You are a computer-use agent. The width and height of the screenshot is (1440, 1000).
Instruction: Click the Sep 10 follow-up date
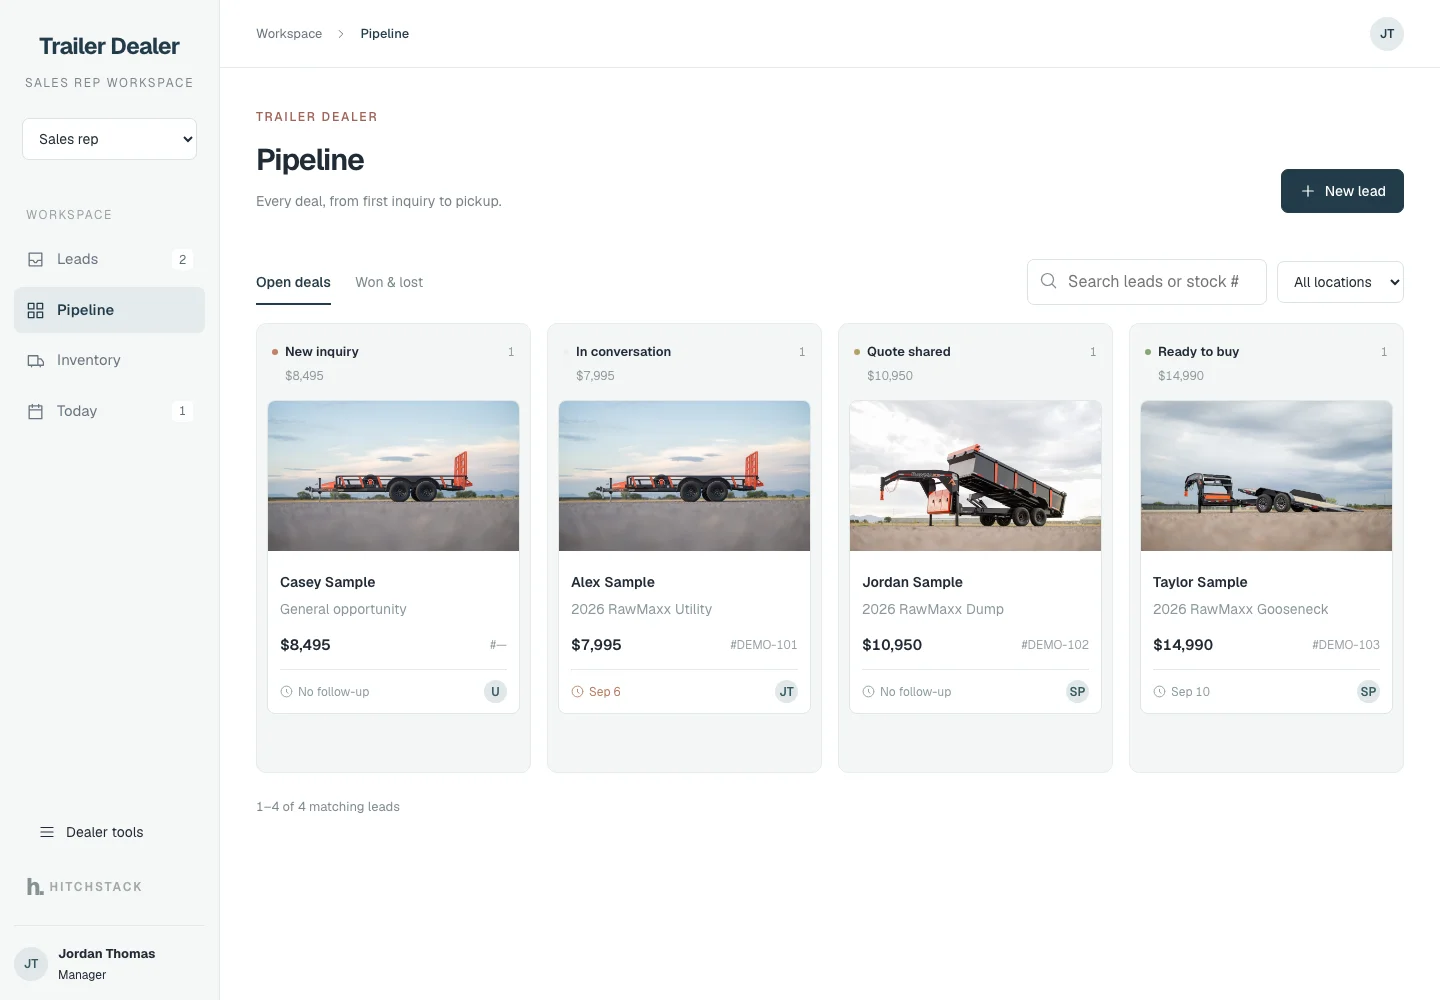pyautogui.click(x=1190, y=692)
